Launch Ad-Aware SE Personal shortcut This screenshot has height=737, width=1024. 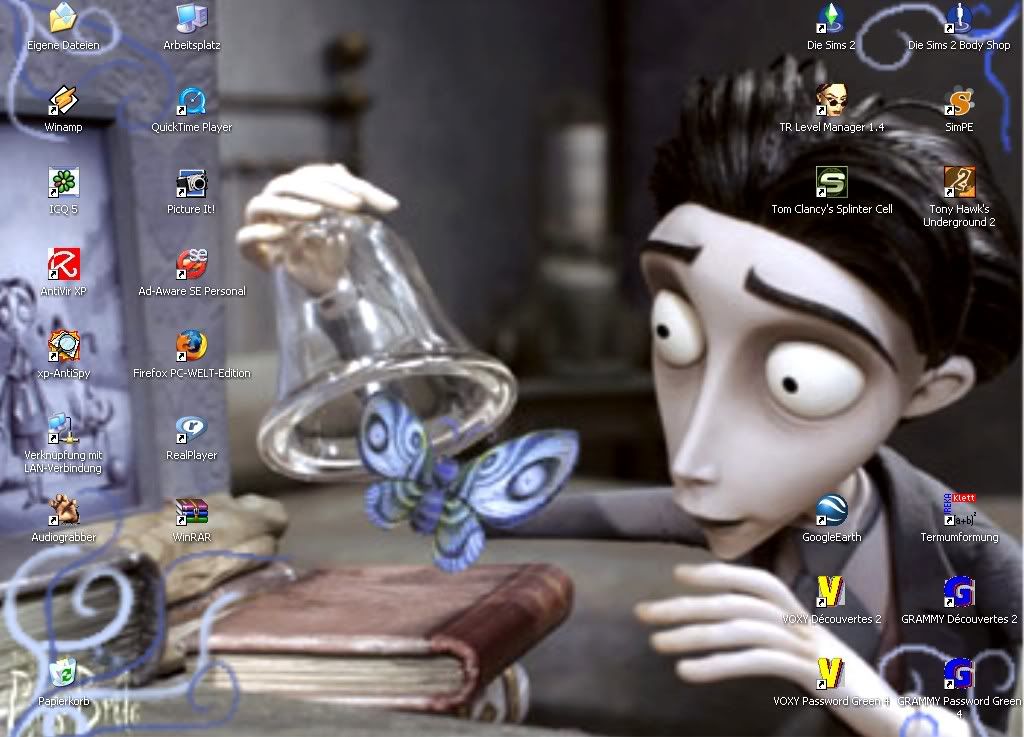pyautogui.click(x=192, y=264)
